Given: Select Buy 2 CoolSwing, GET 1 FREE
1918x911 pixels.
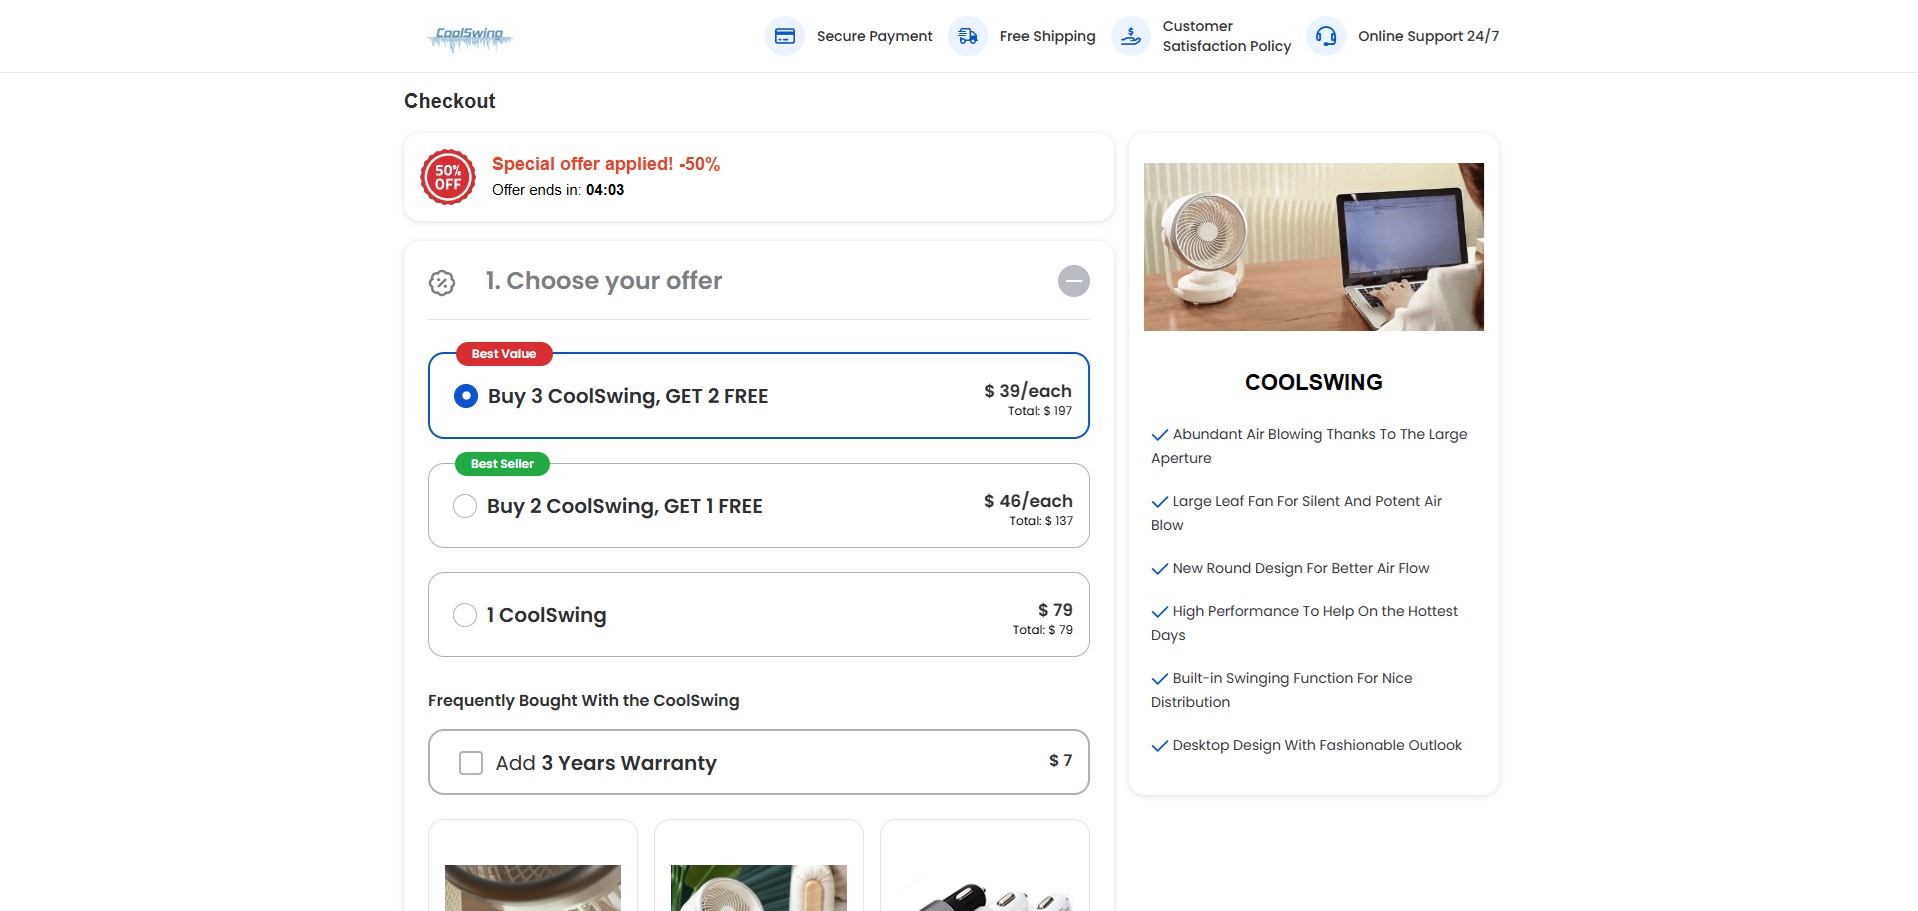Looking at the screenshot, I should tap(465, 506).
